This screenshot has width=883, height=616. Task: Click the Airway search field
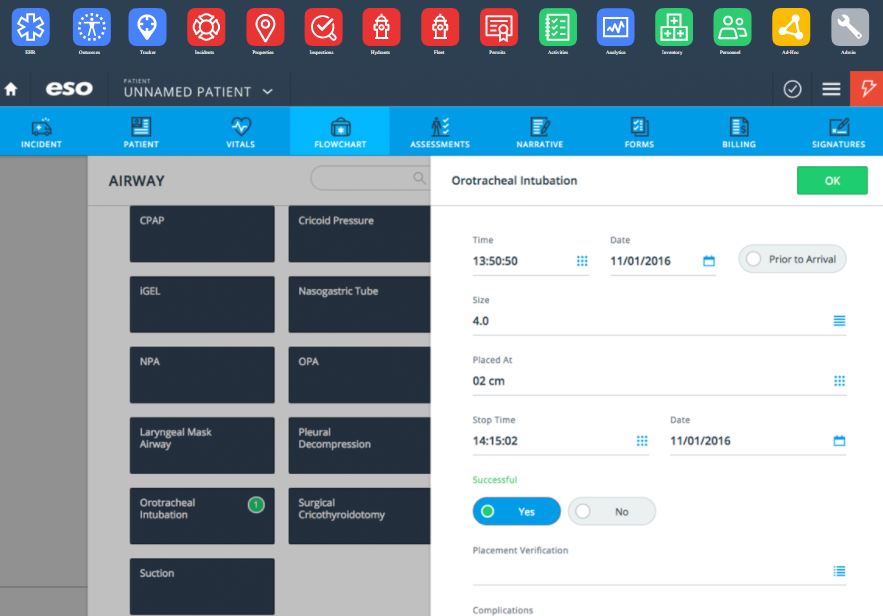click(369, 178)
